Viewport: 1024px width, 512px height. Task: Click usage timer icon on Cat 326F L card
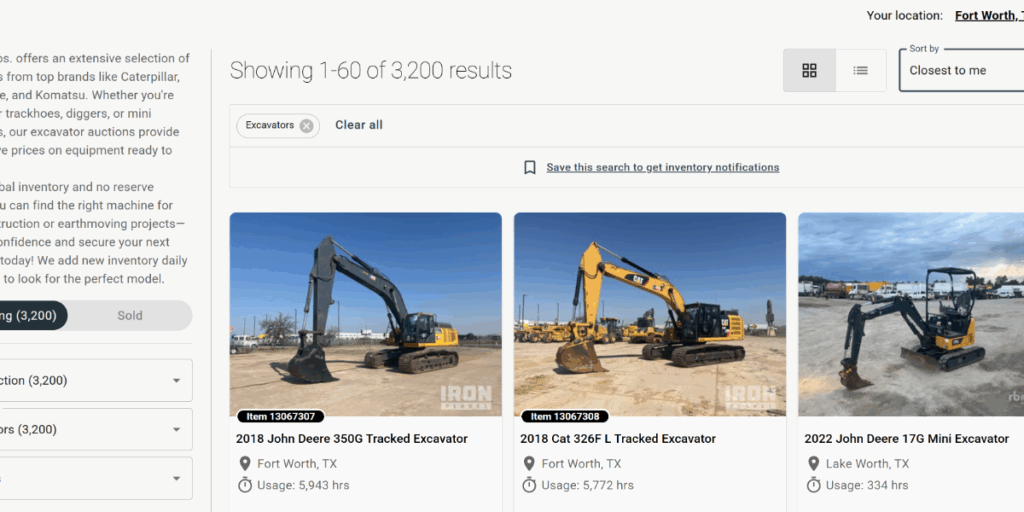click(529, 485)
